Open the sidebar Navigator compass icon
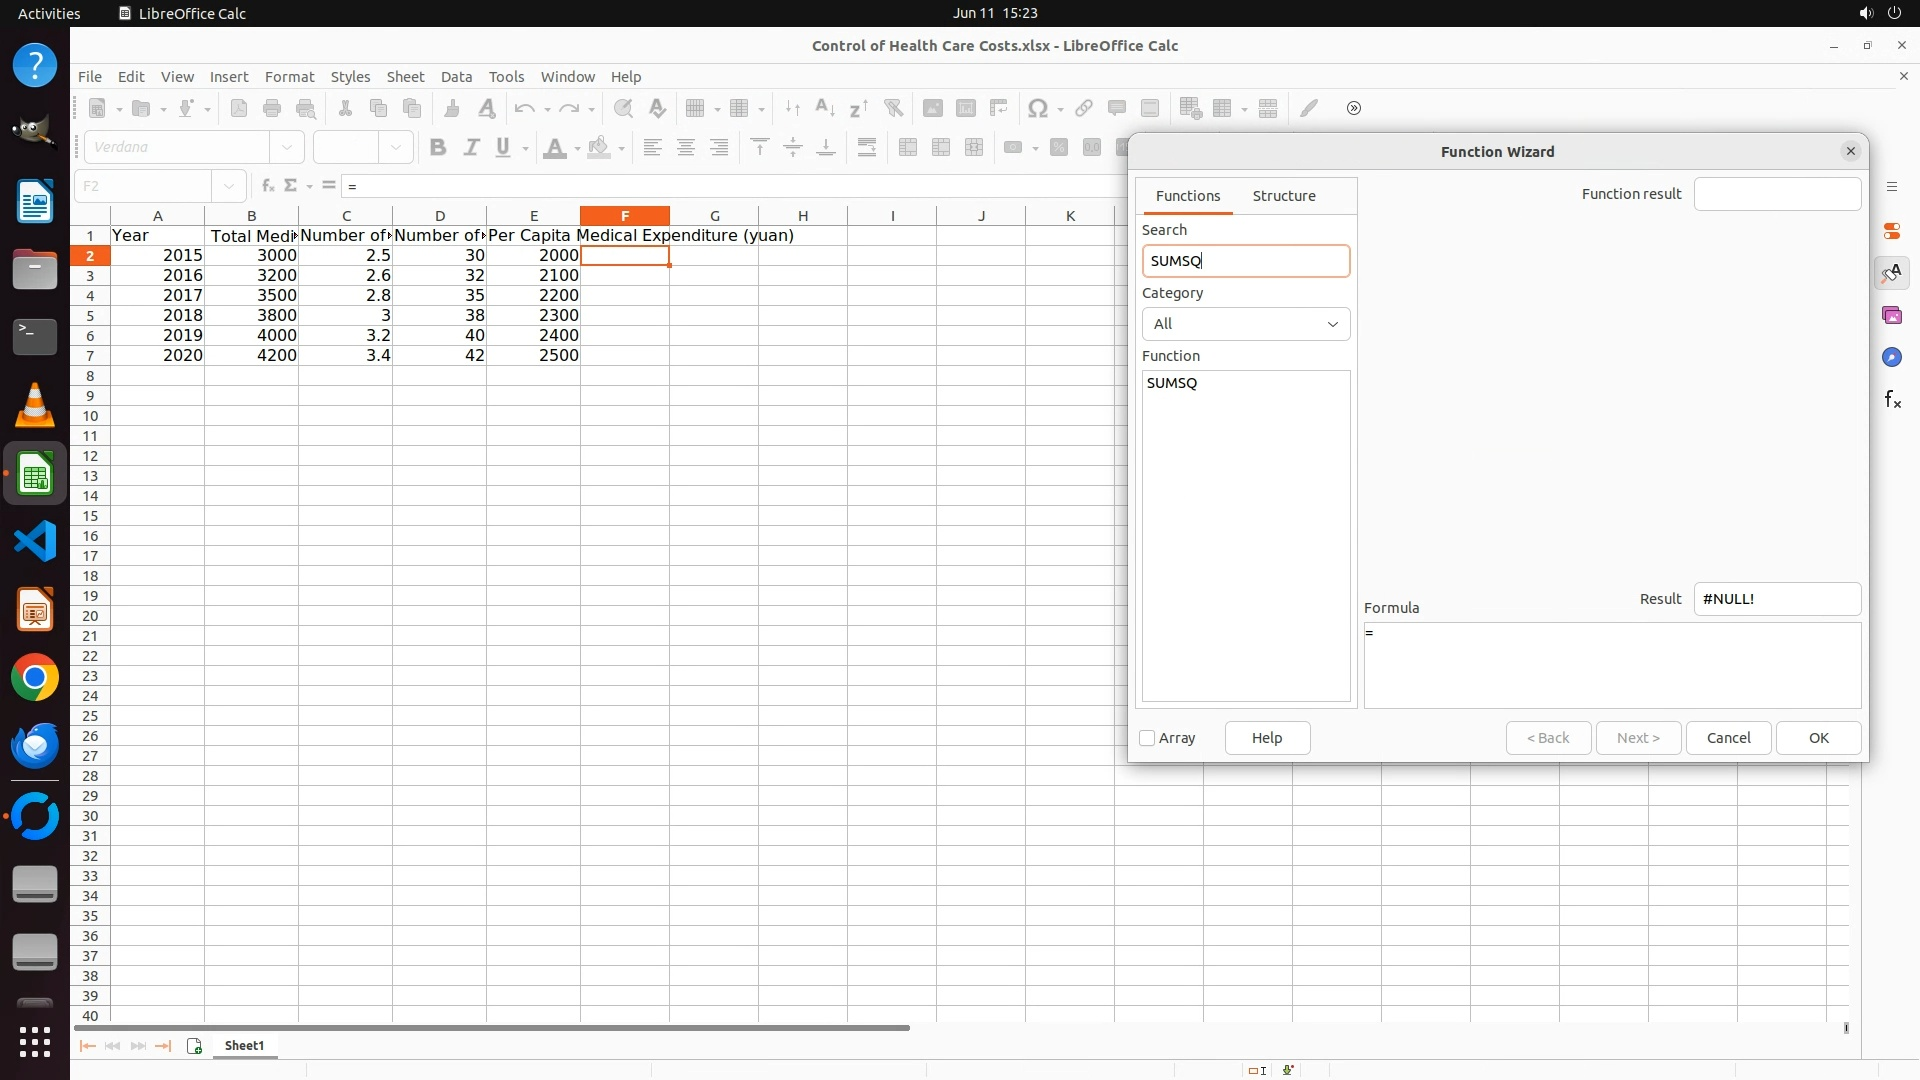Image resolution: width=1920 pixels, height=1080 pixels. (1891, 358)
